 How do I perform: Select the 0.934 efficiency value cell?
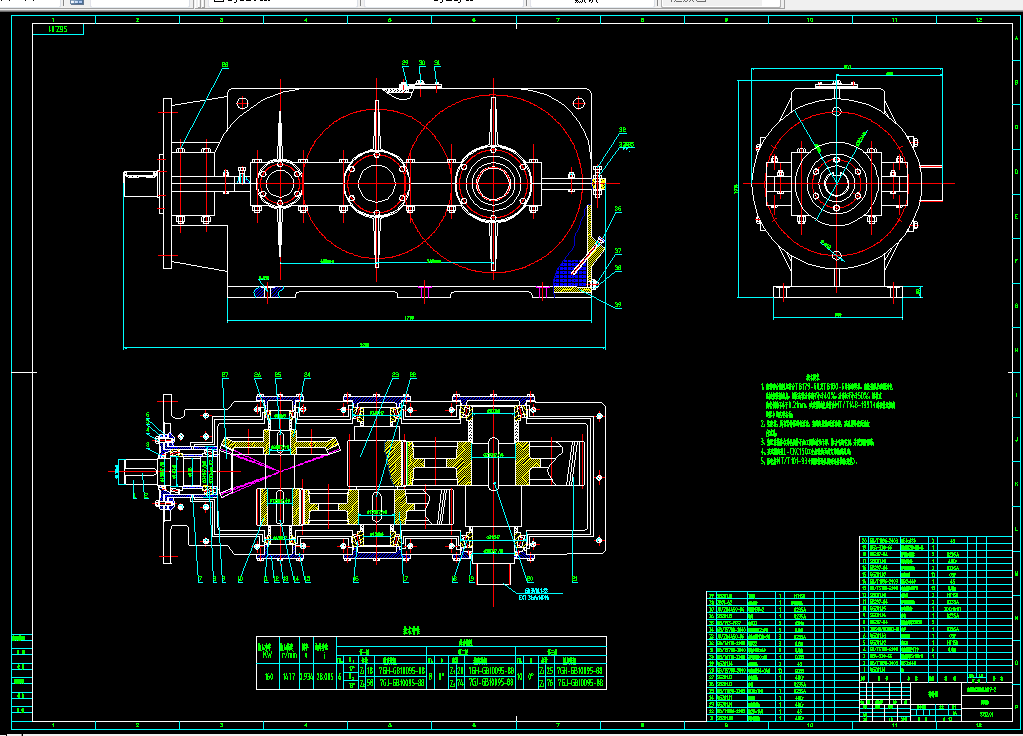pyautogui.click(x=307, y=677)
